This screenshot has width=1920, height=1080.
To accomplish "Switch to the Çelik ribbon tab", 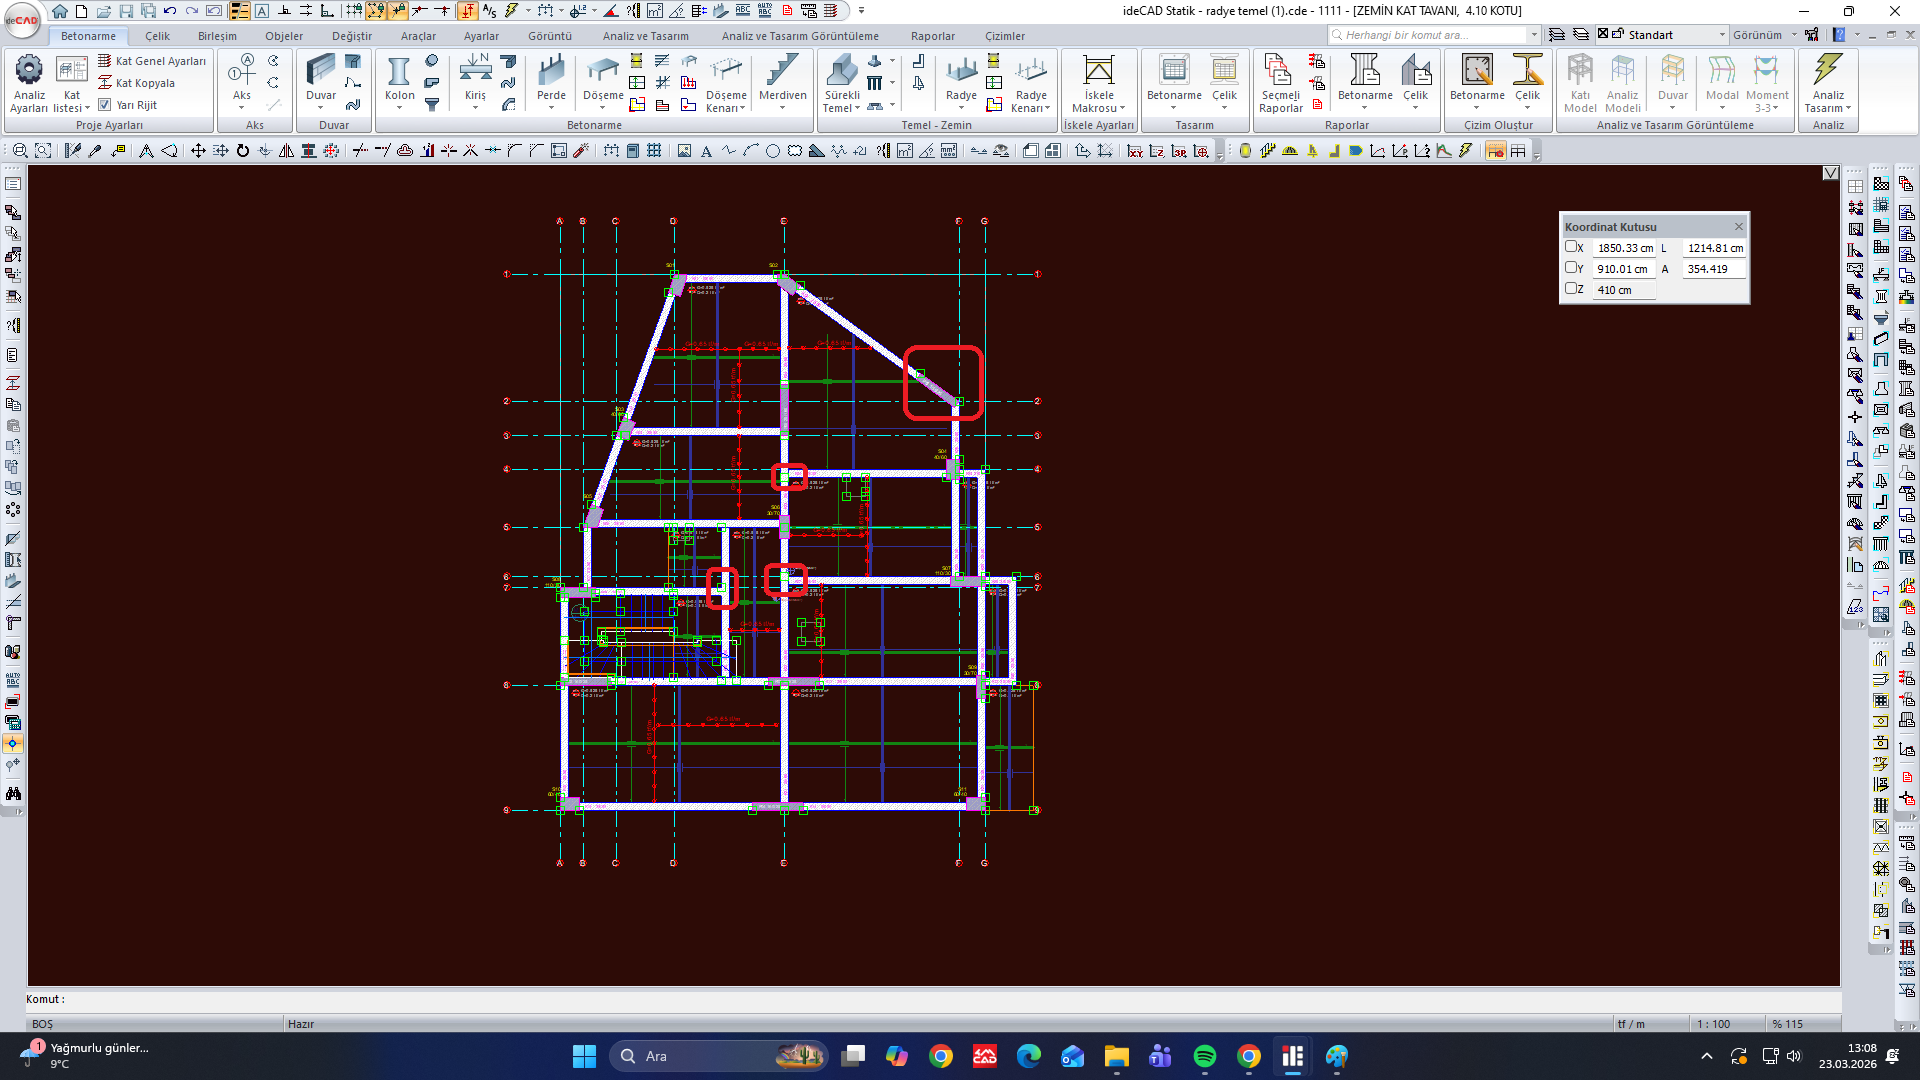I will (157, 36).
